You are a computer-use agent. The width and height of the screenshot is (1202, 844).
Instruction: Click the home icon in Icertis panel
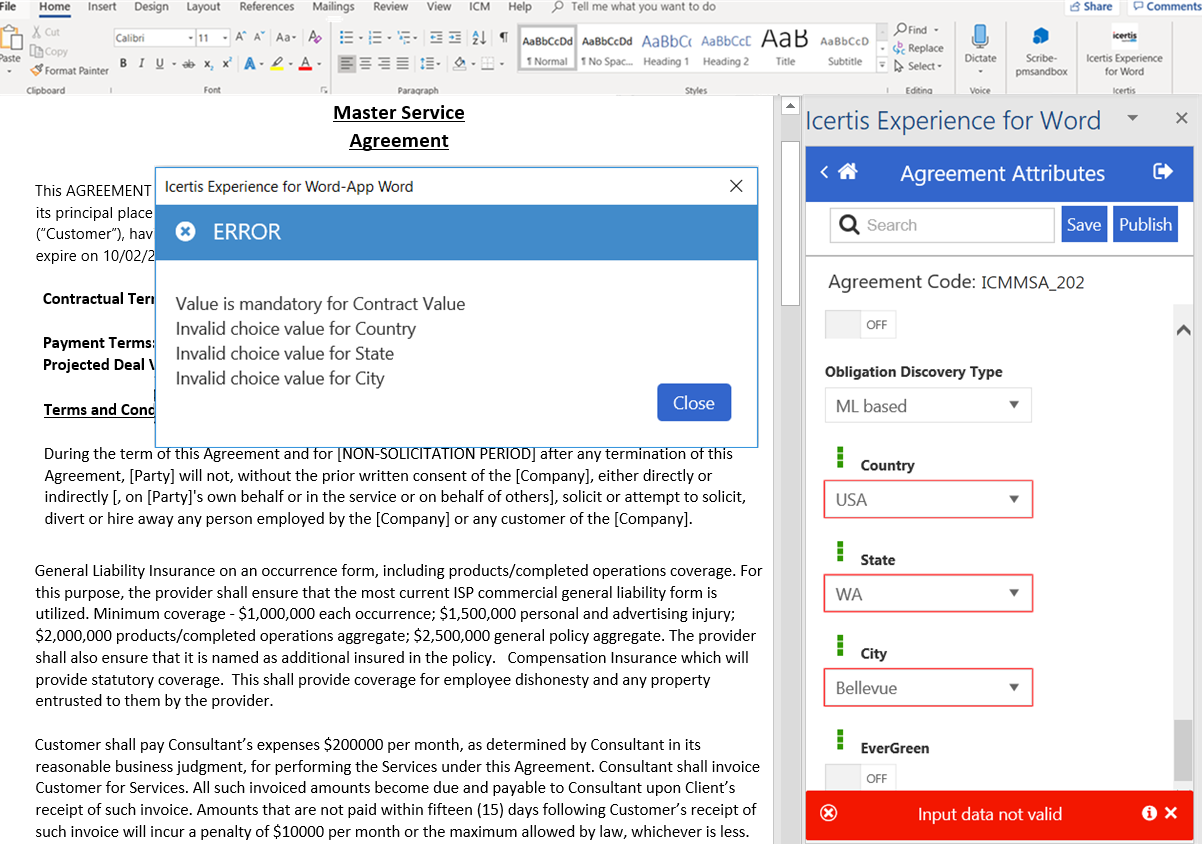[848, 172]
